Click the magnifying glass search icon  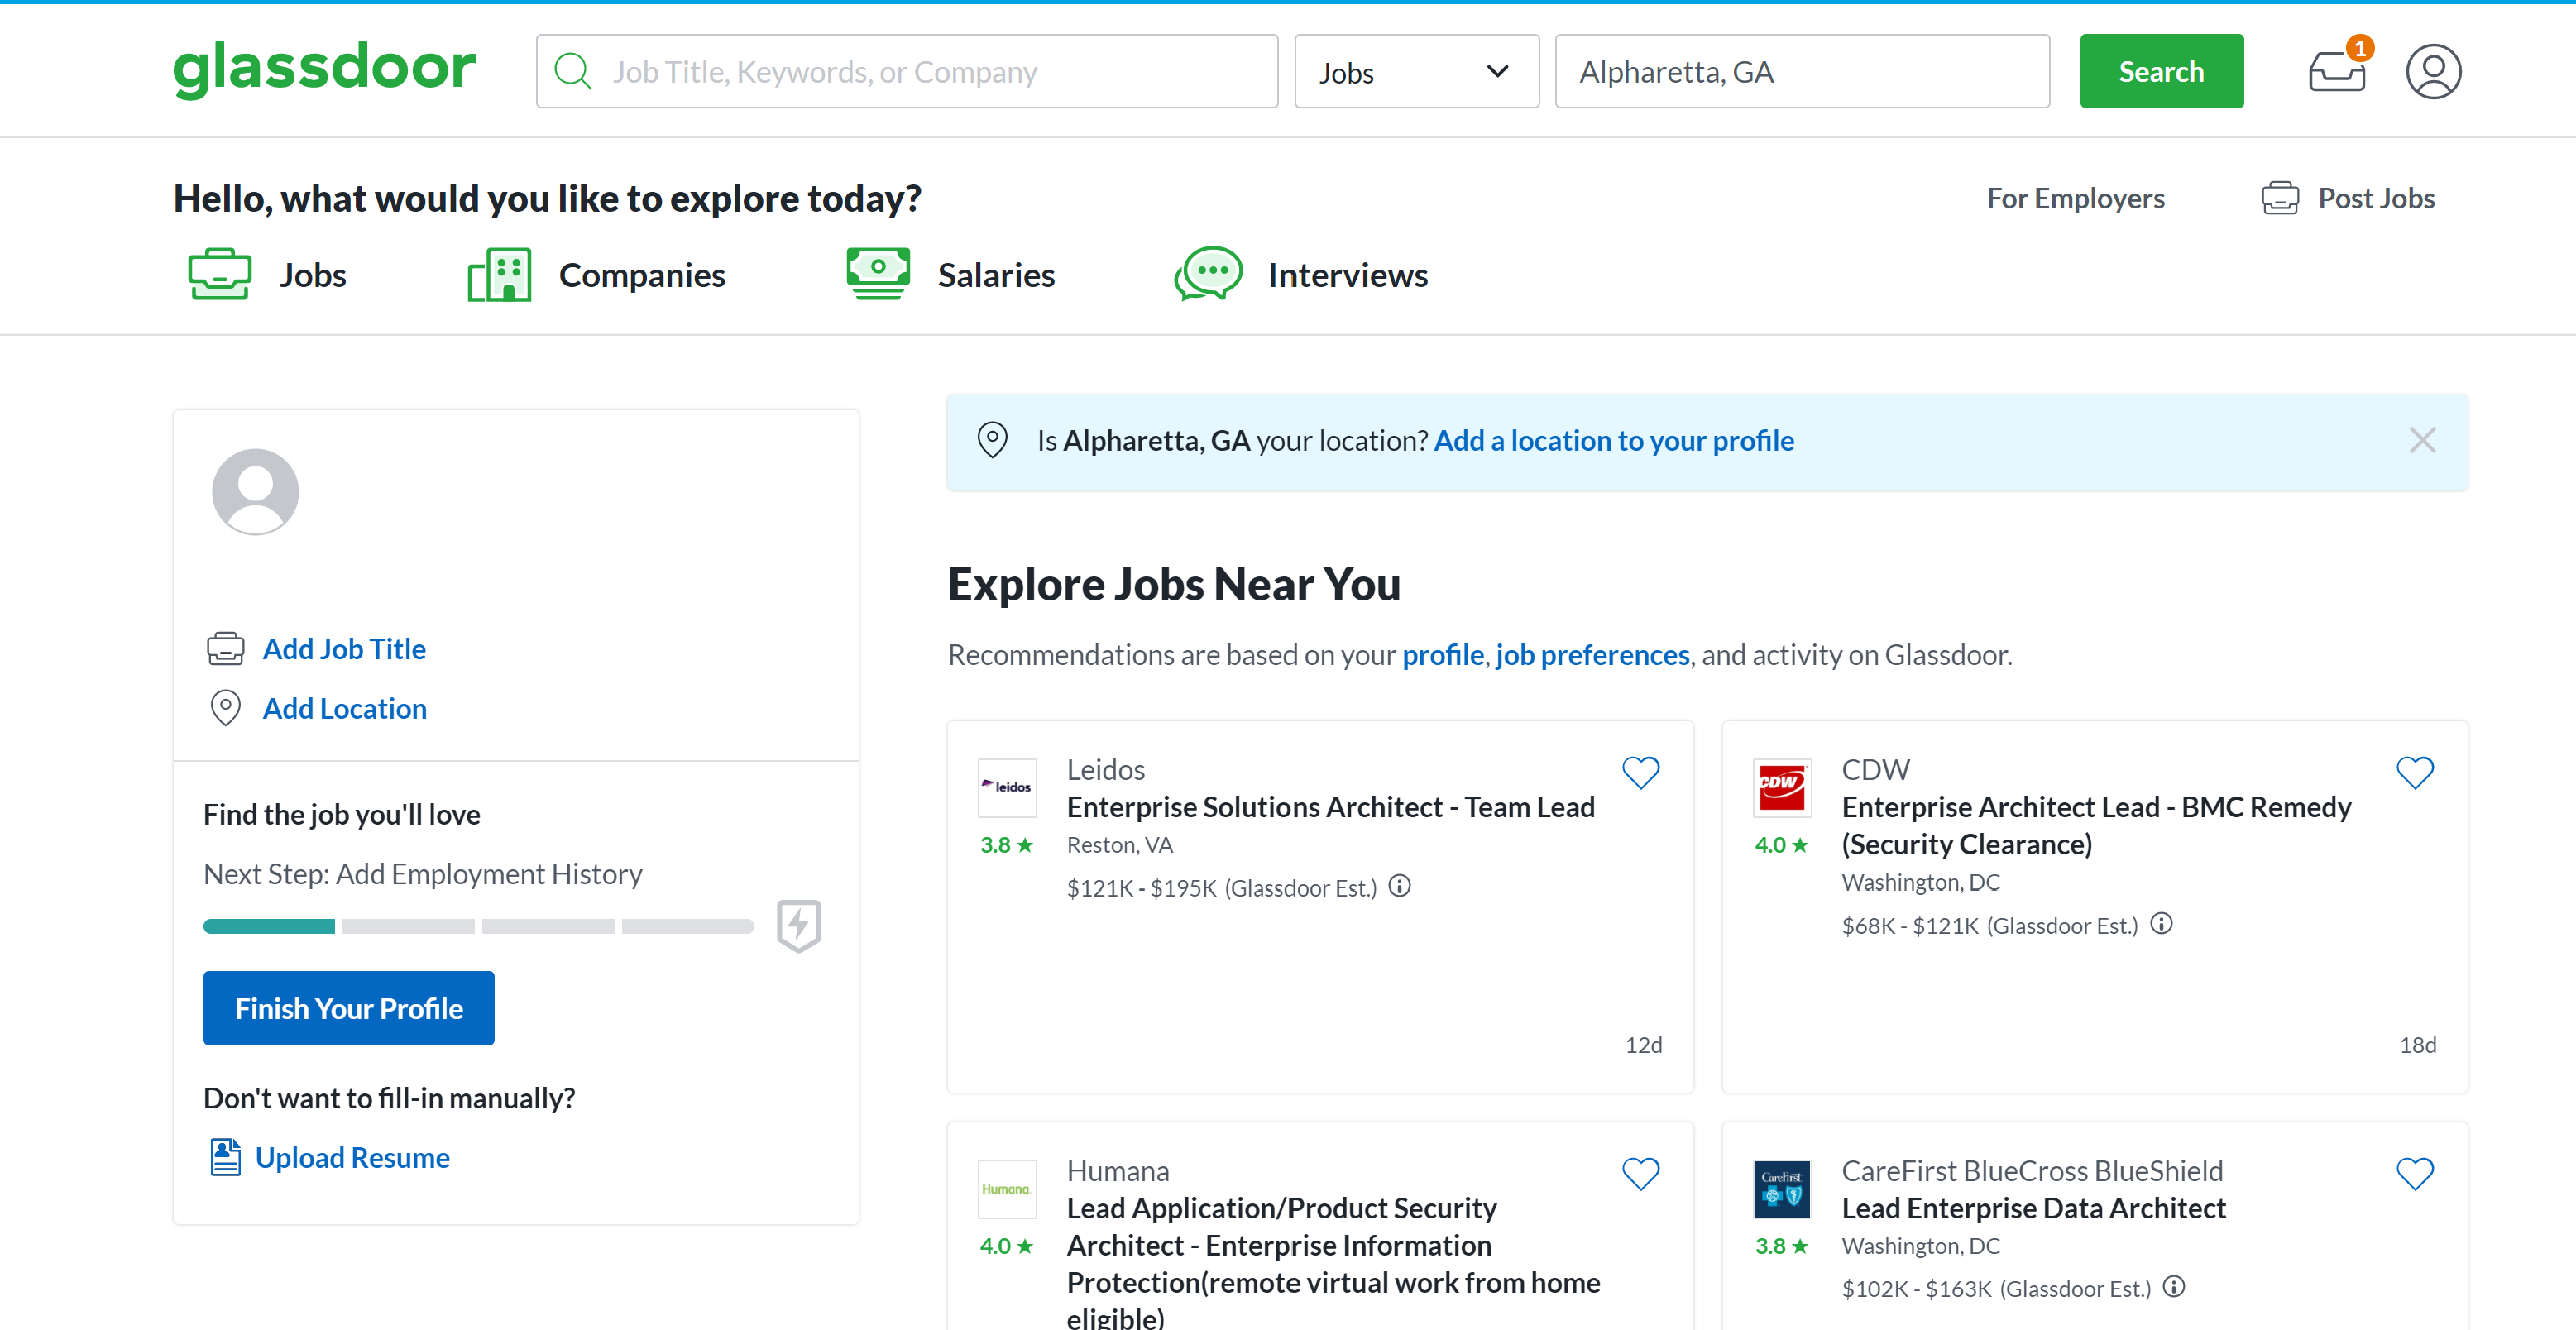point(574,70)
